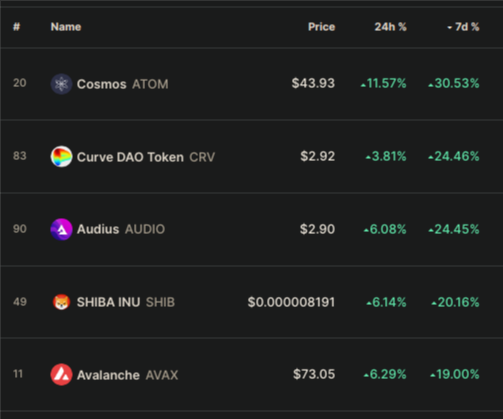Screen dimensions: 503x419
Task: Open the SHIBA INU SHIB link
Action: pos(126,302)
